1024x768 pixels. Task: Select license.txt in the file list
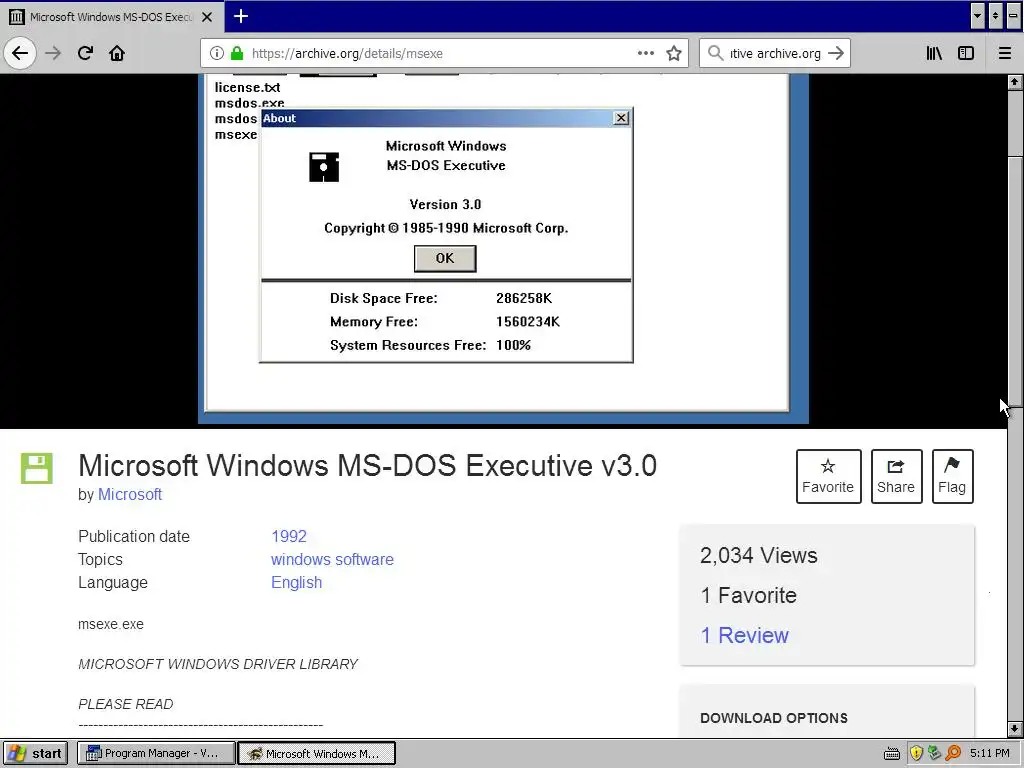point(248,87)
